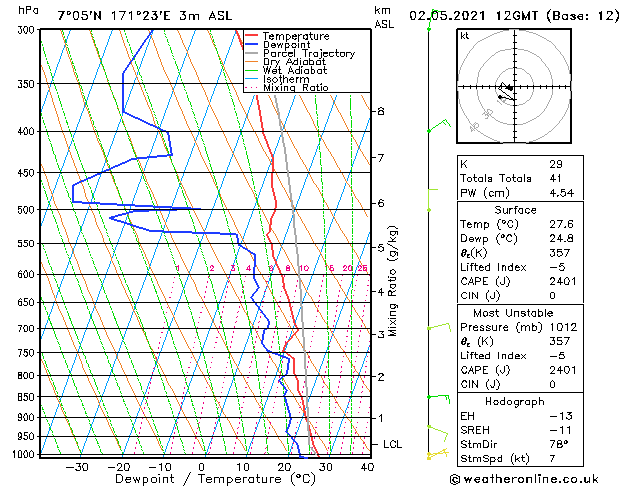This screenshot has width=629, height=486.
Task: Click the CAPE value in Surface section
Action: click(563, 281)
